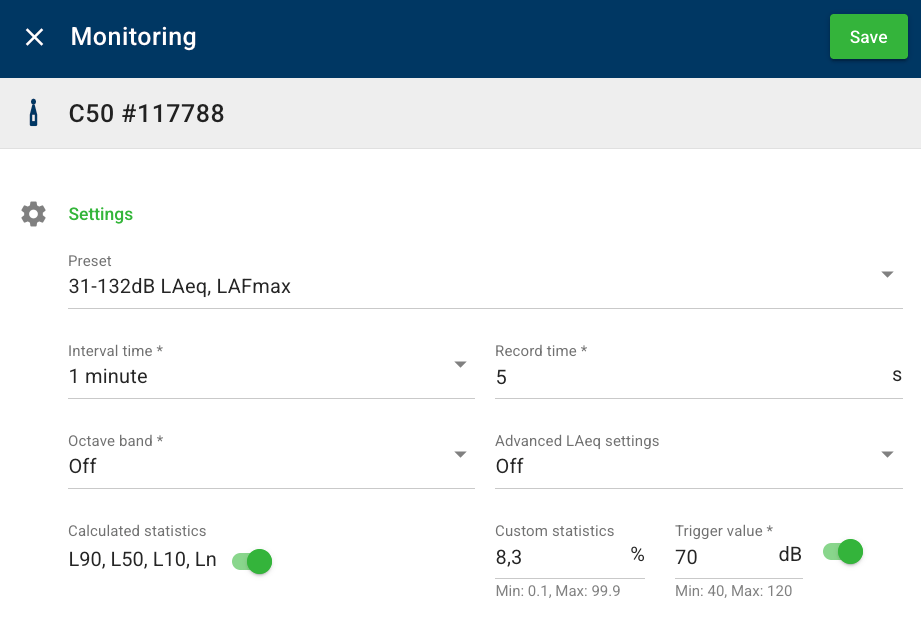The height and width of the screenshot is (633, 921).
Task: Click the Octave band arrow icon
Action: click(460, 455)
